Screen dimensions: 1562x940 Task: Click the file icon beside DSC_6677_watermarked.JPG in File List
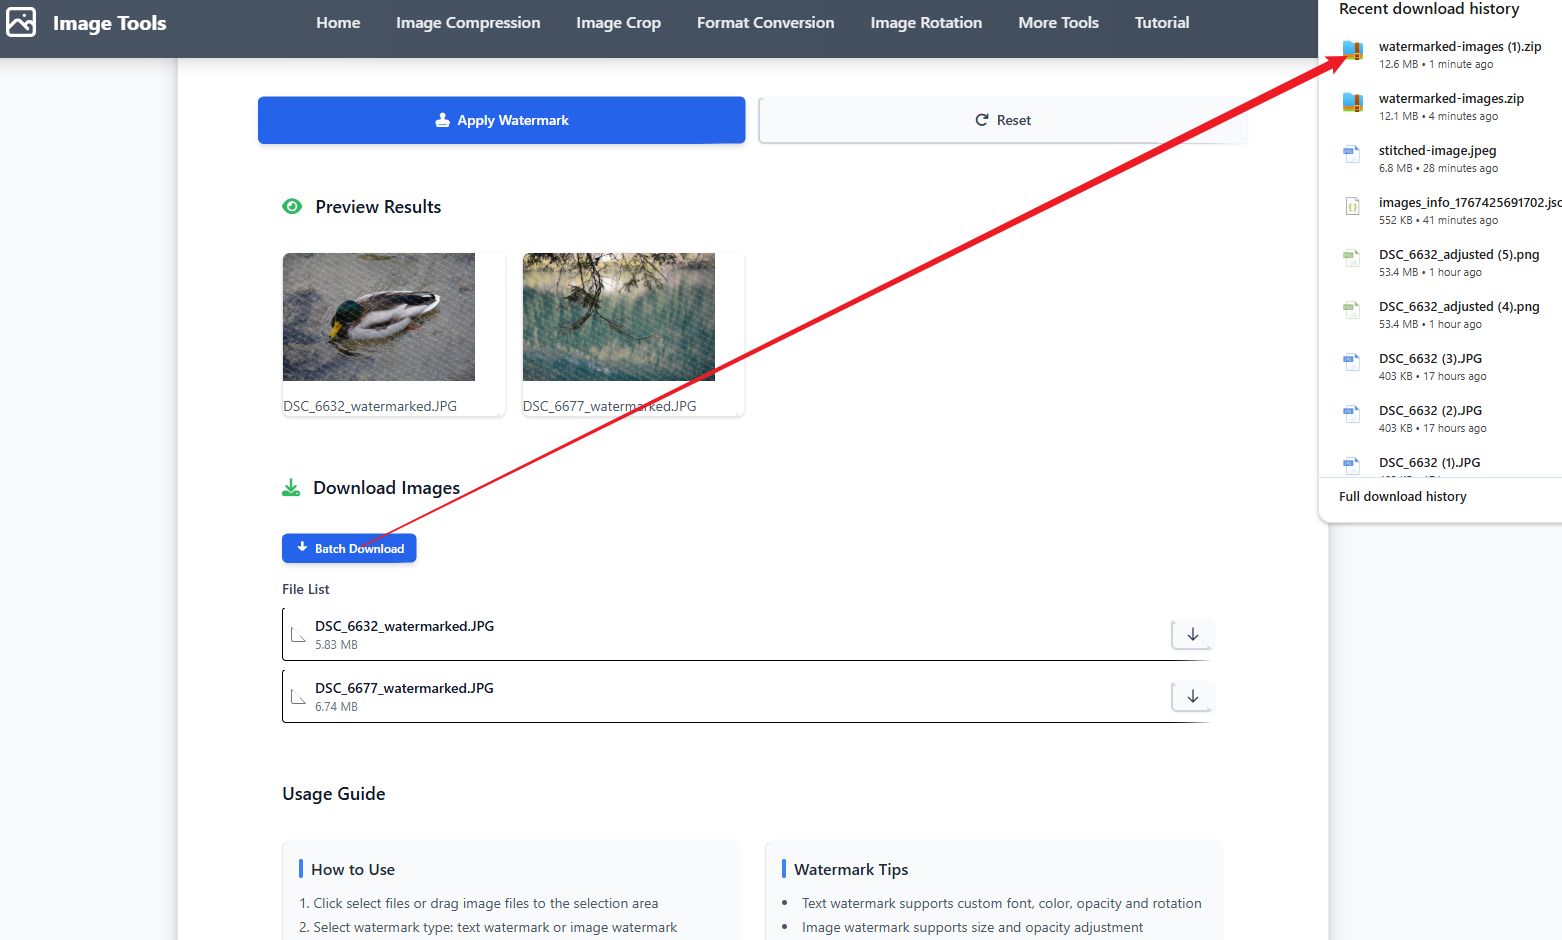click(298, 697)
